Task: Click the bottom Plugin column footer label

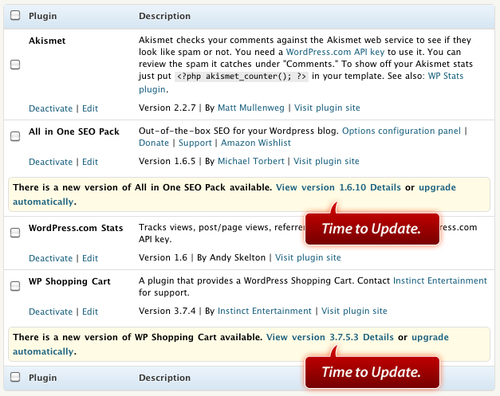Action: tap(43, 378)
